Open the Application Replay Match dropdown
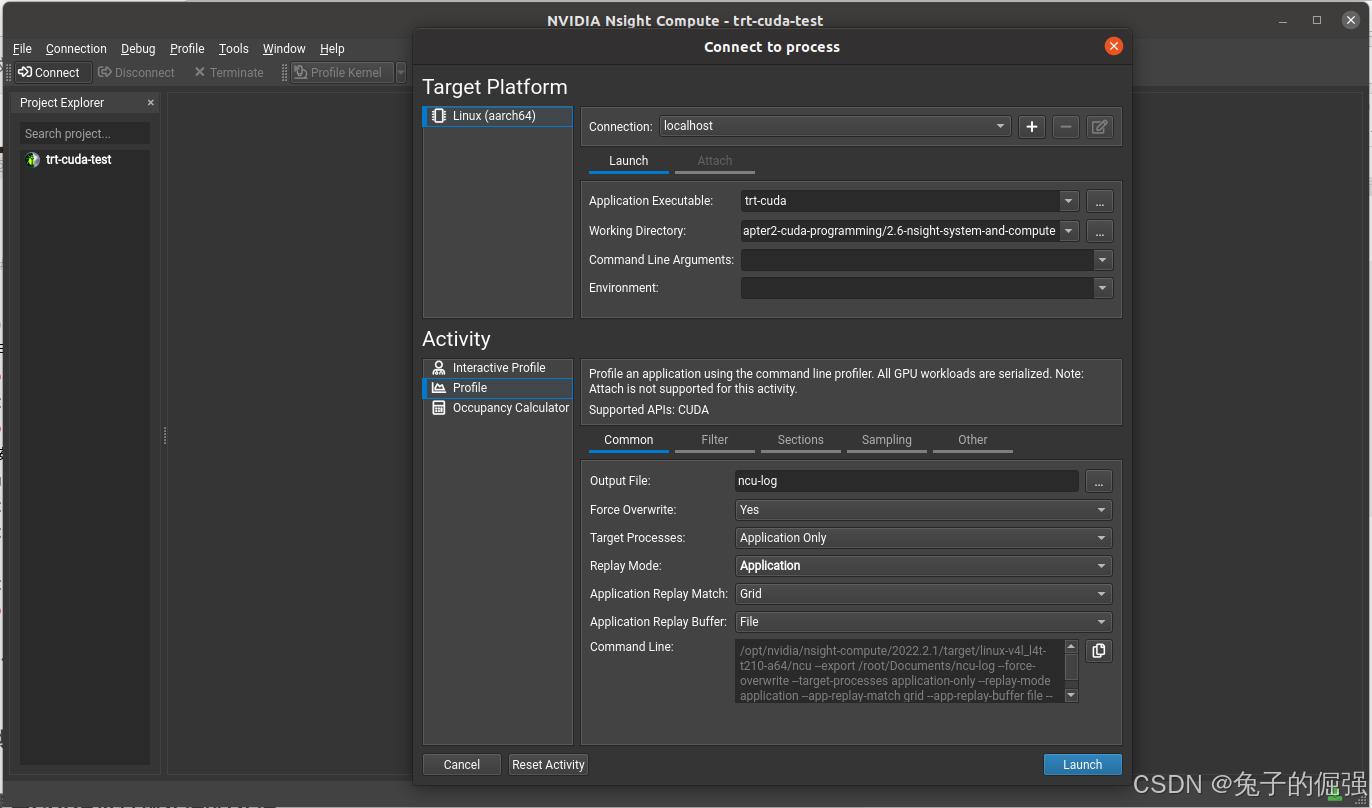The image size is (1372, 808). [923, 594]
